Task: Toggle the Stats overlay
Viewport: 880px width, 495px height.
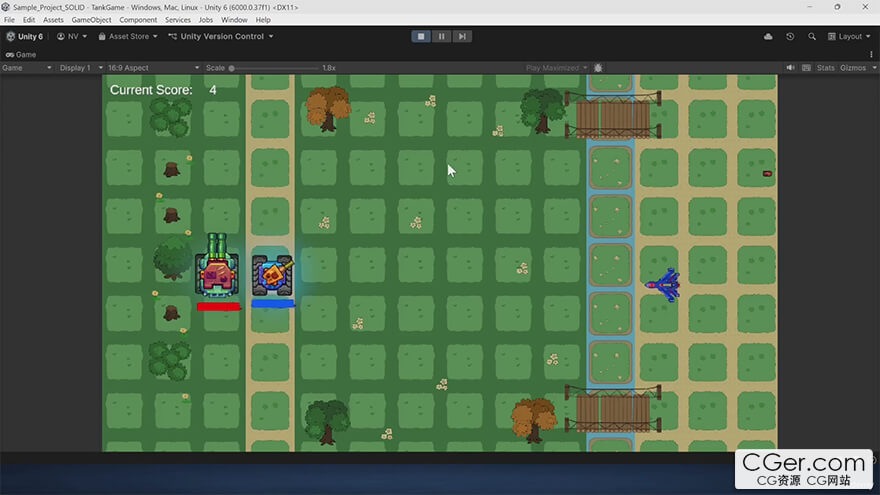Action: click(x=825, y=68)
